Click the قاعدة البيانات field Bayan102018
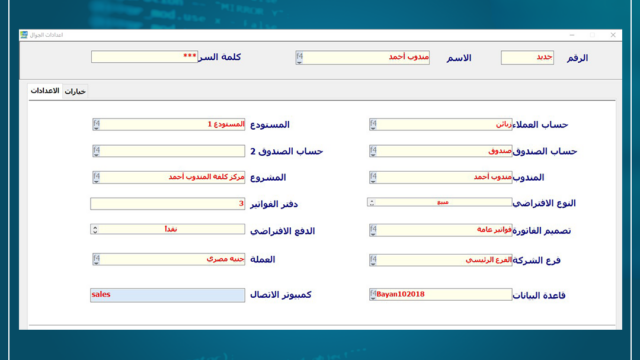This screenshot has height=360, width=640. coord(441,295)
